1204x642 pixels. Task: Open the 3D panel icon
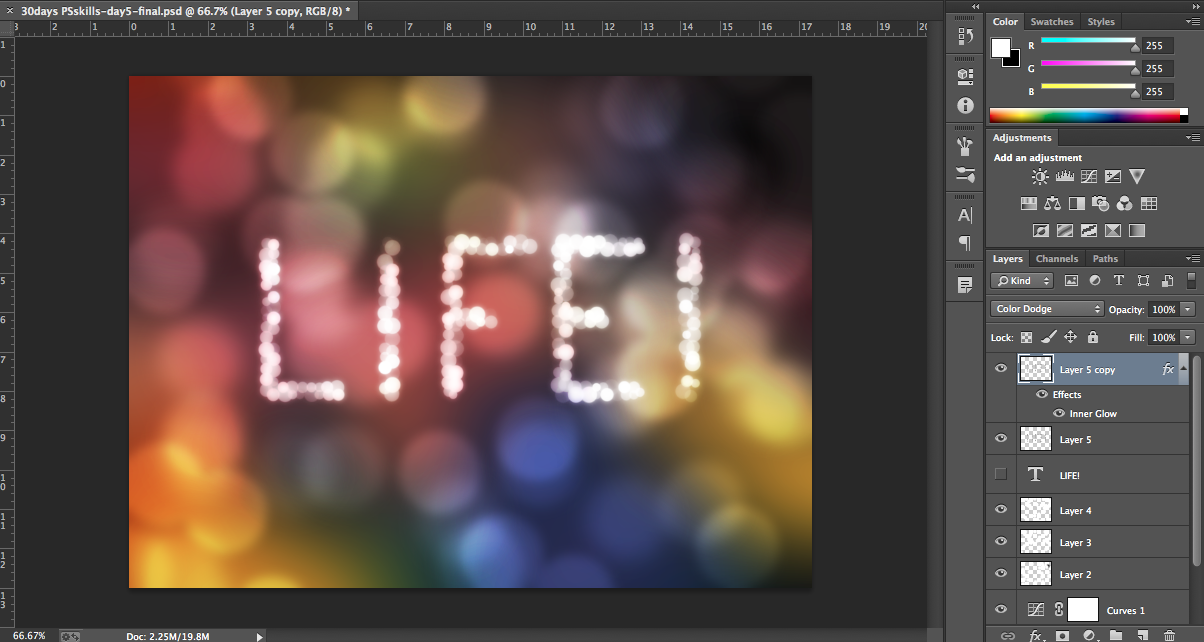(x=965, y=75)
